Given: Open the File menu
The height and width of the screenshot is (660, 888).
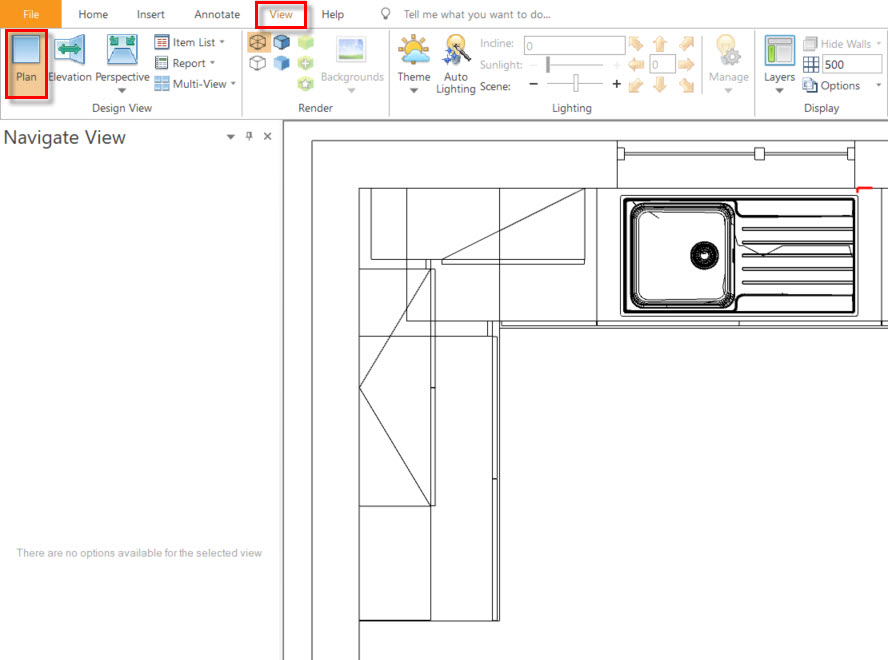Looking at the screenshot, I should 31,14.
